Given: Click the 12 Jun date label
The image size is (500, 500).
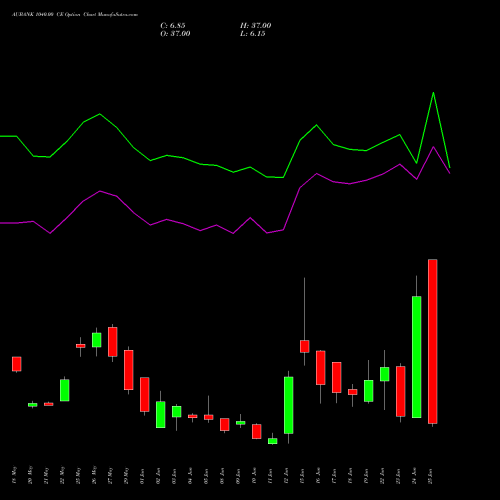Looking at the screenshot, I should 286,476.
